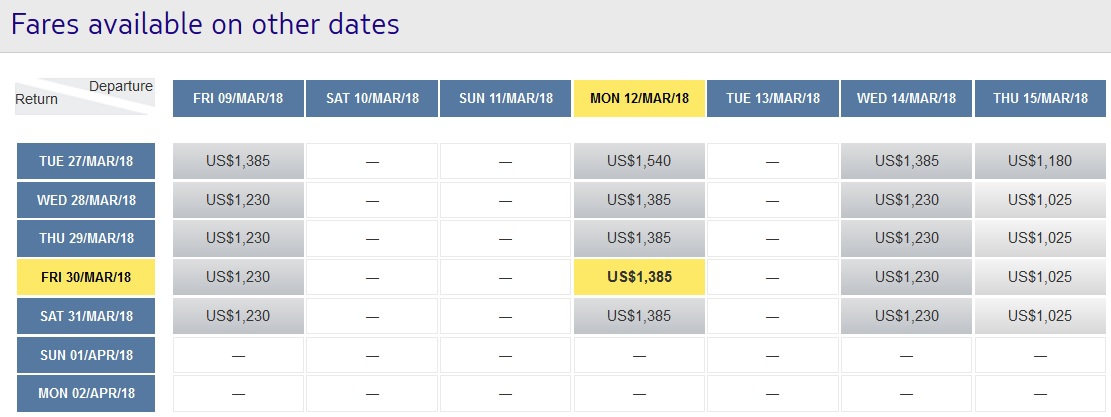Choose SAT 10/MAR/18 departure date header
Screen dimensions: 1111x417
[372, 98]
